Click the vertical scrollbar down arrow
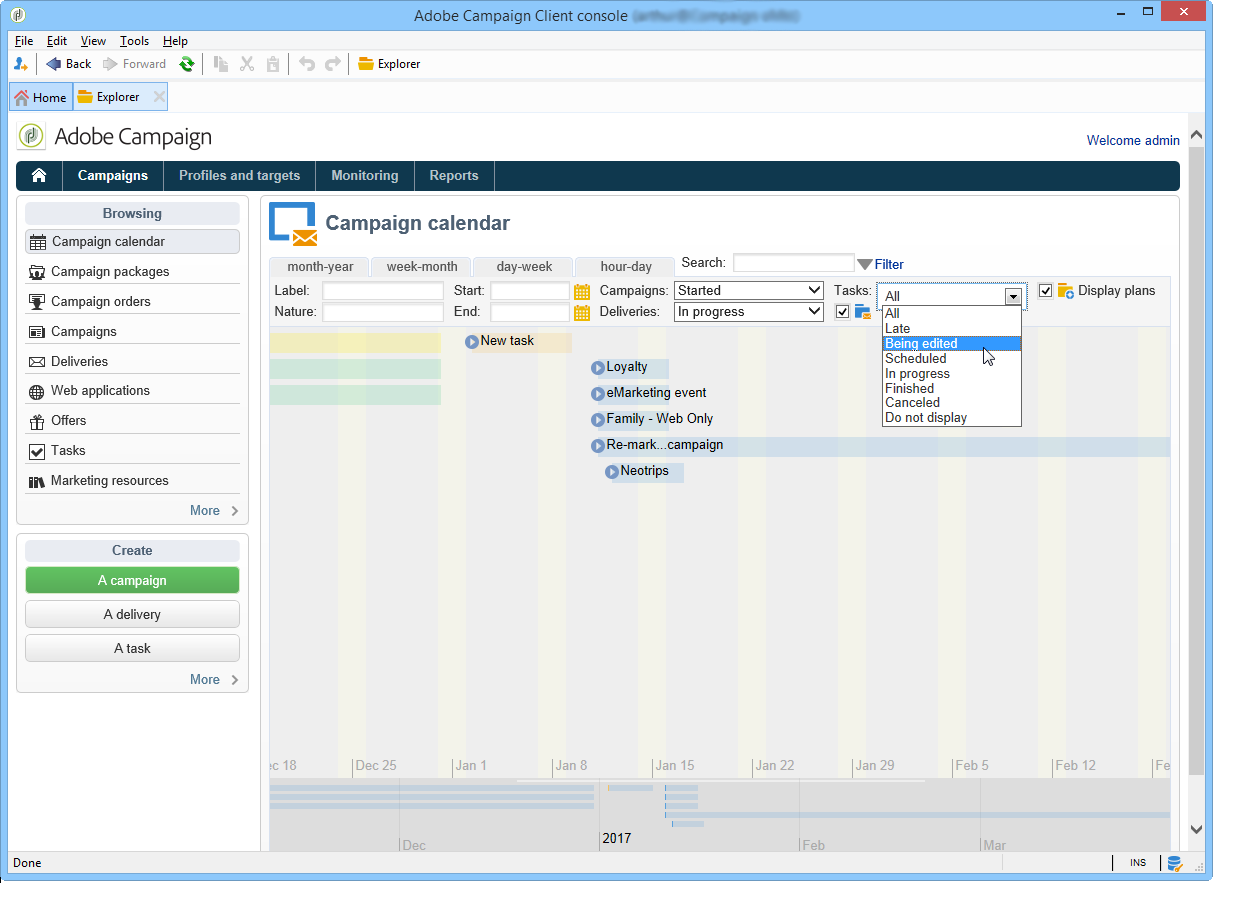Screen dimensions: 1238x913 (x=1197, y=830)
